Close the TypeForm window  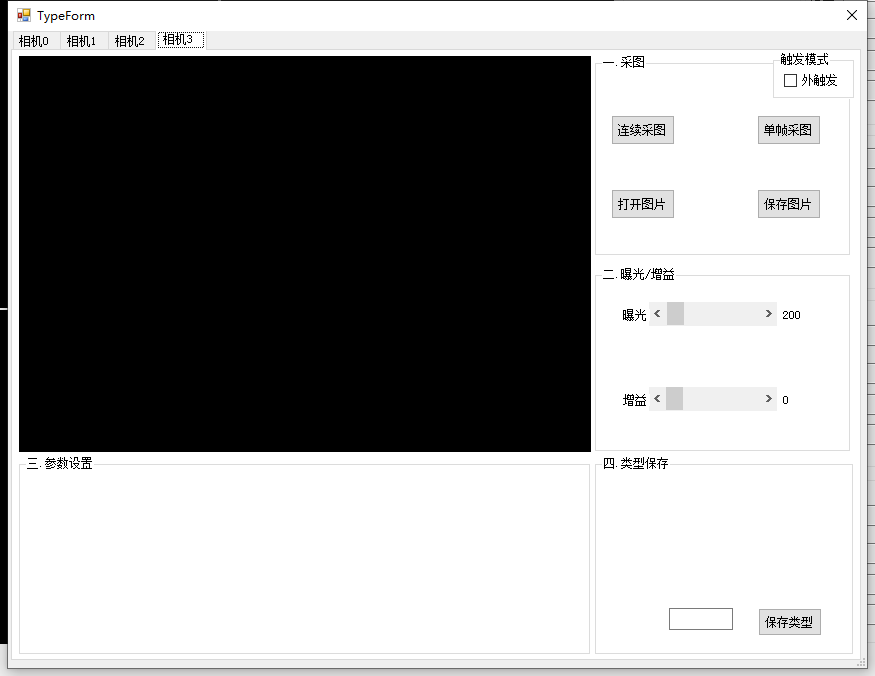(x=852, y=15)
